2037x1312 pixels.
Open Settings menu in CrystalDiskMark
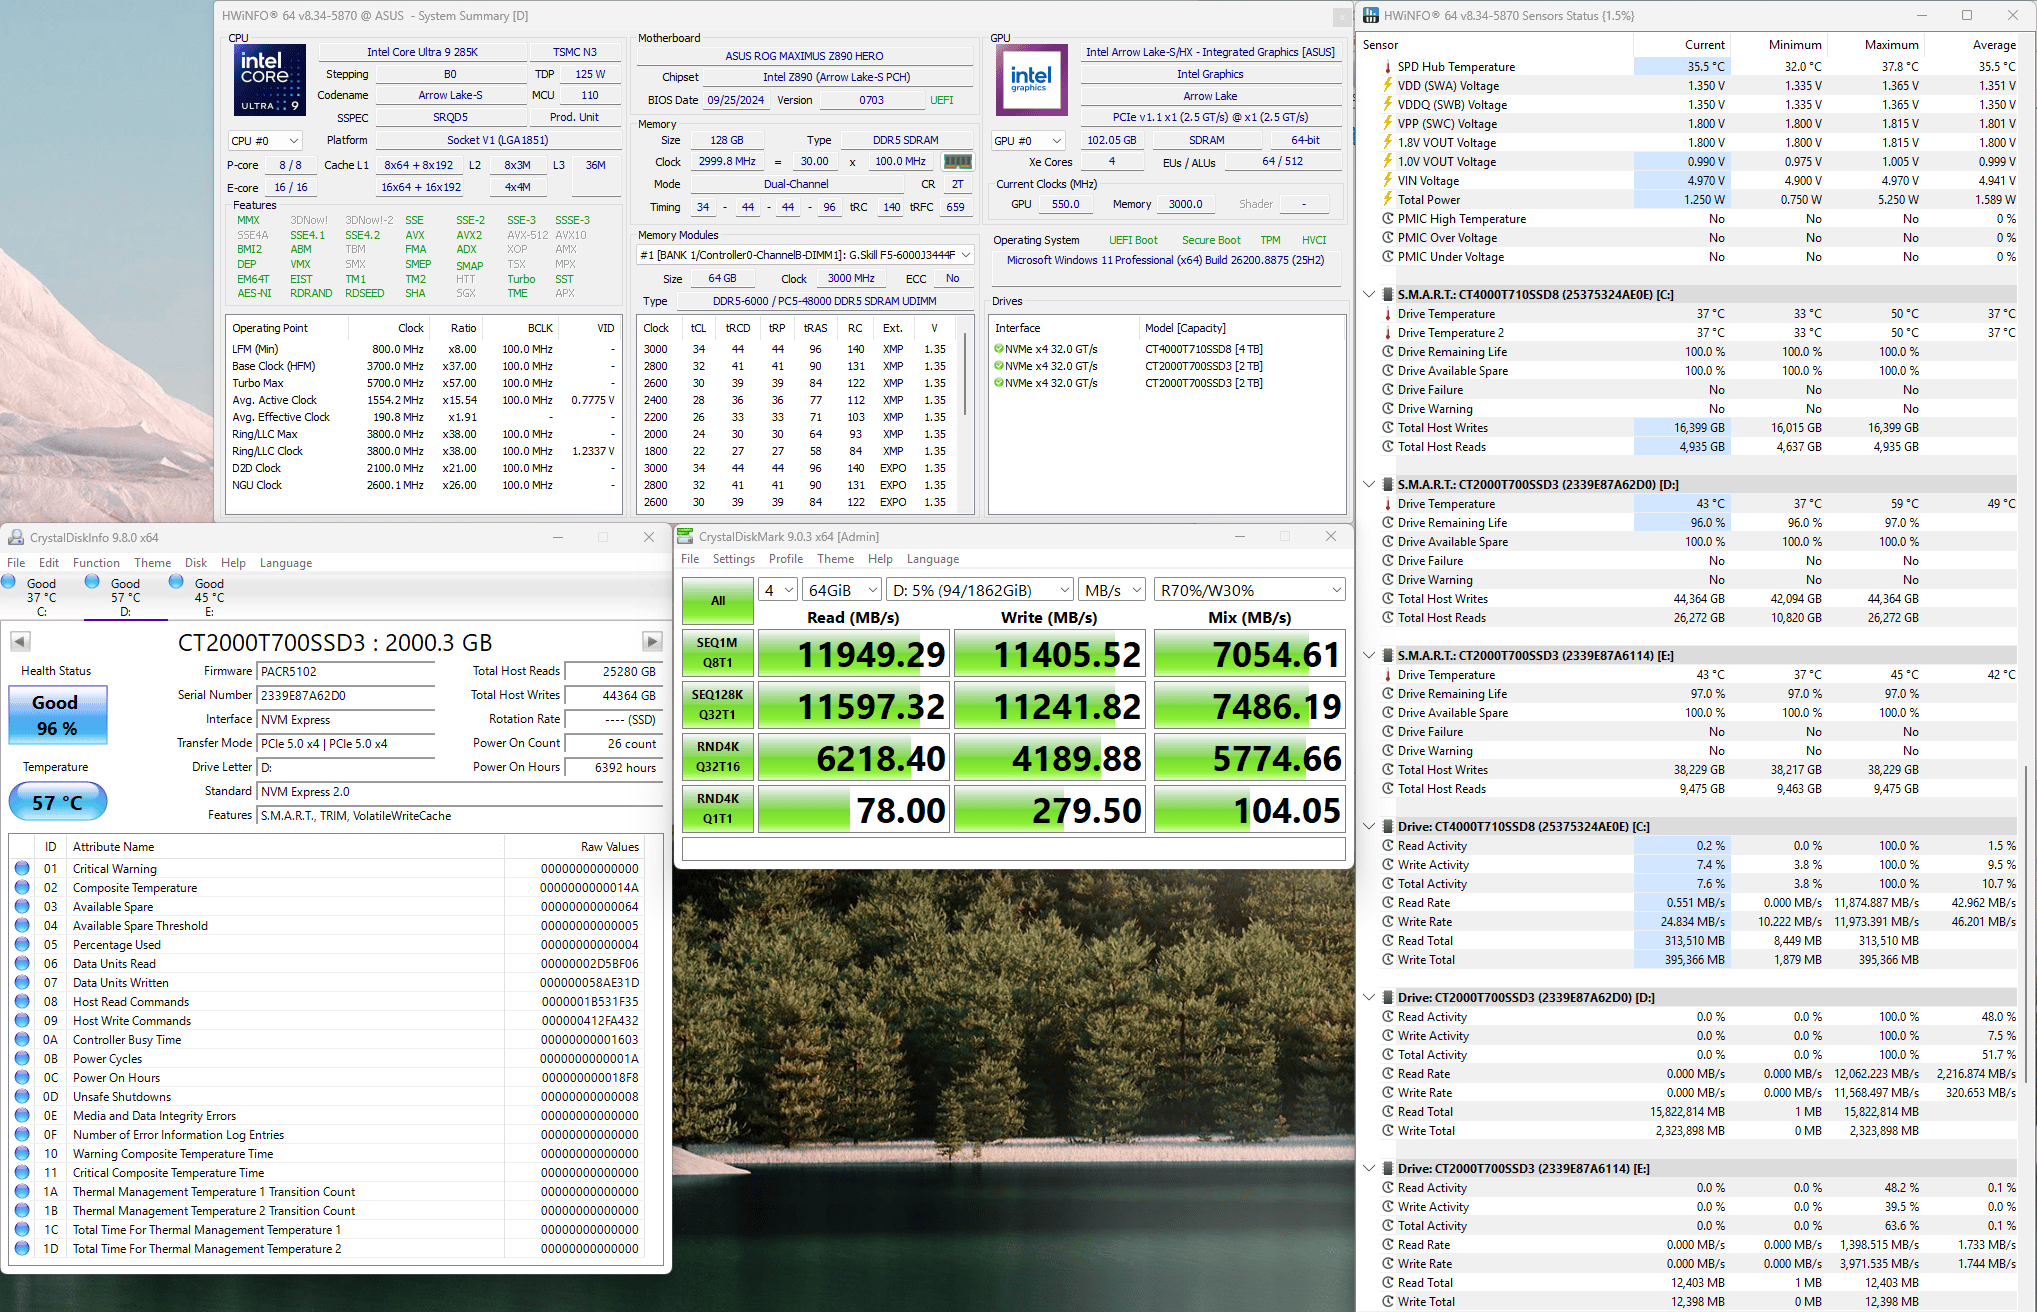(734, 559)
